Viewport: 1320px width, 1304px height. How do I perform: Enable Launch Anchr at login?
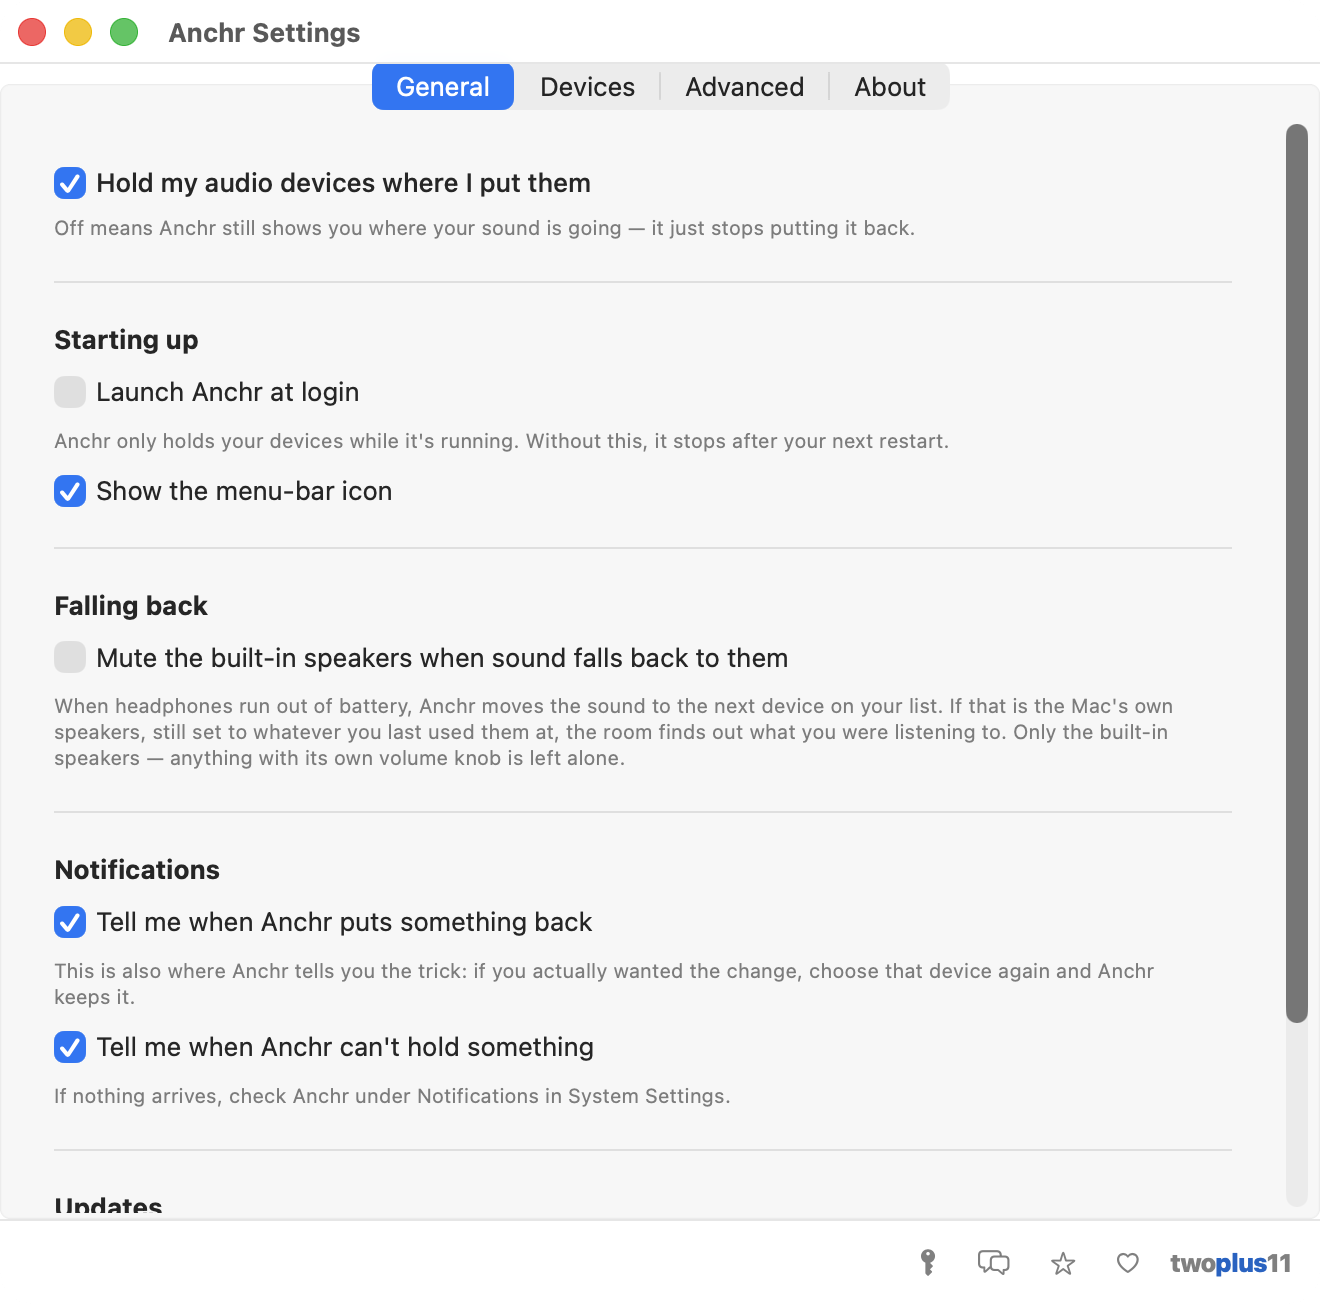coord(70,392)
